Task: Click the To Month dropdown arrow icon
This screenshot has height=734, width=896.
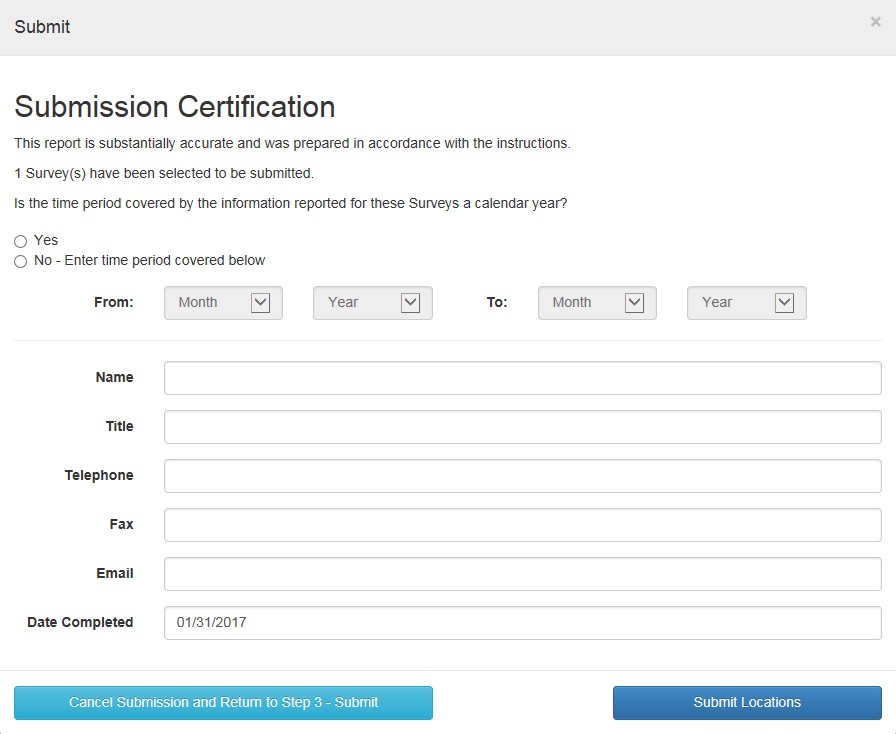Action: tap(634, 303)
